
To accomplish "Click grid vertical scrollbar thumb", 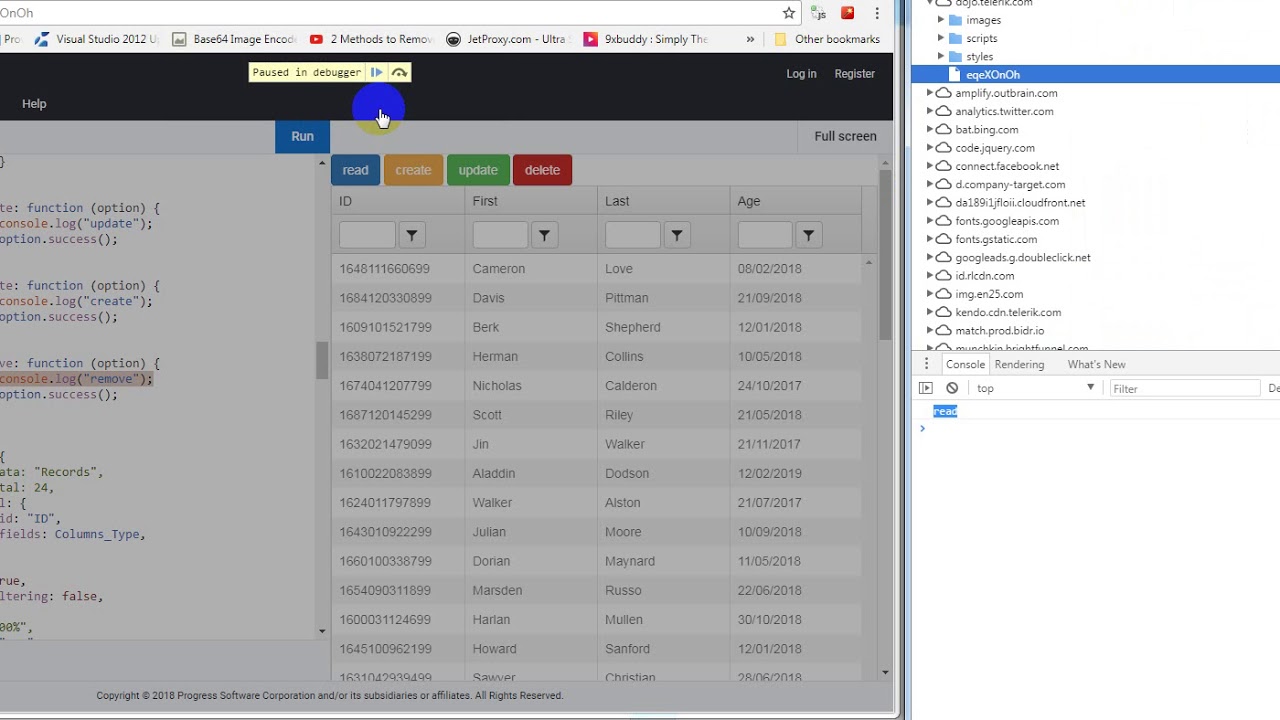I will click(x=885, y=255).
